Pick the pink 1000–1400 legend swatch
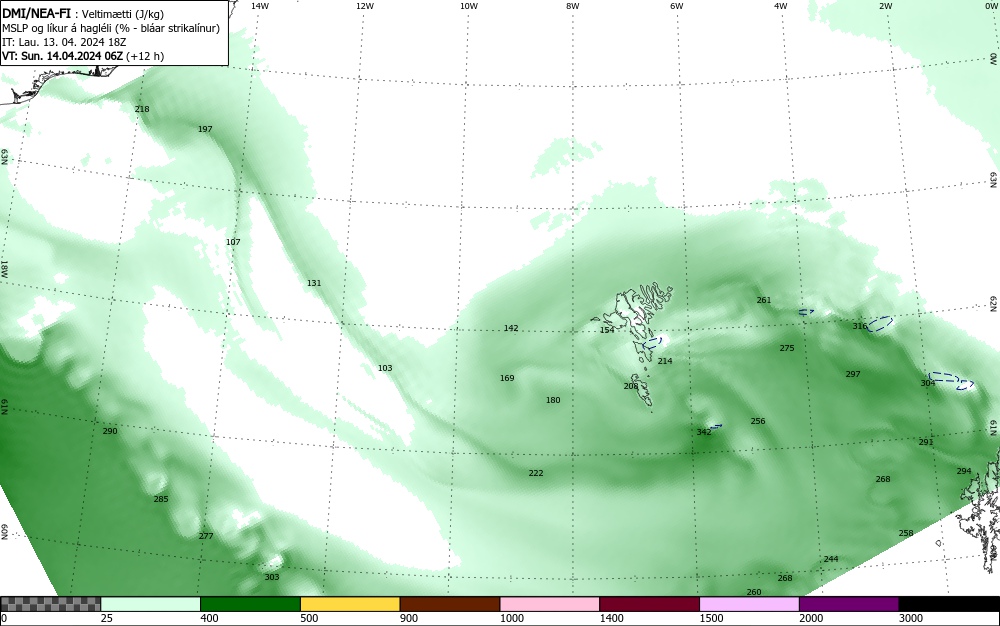The width and height of the screenshot is (1000, 626). 550,604
